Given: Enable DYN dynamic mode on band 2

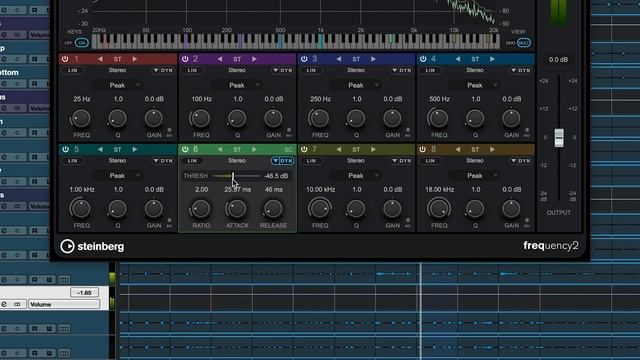Looking at the screenshot, I should pyautogui.click(x=282, y=70).
